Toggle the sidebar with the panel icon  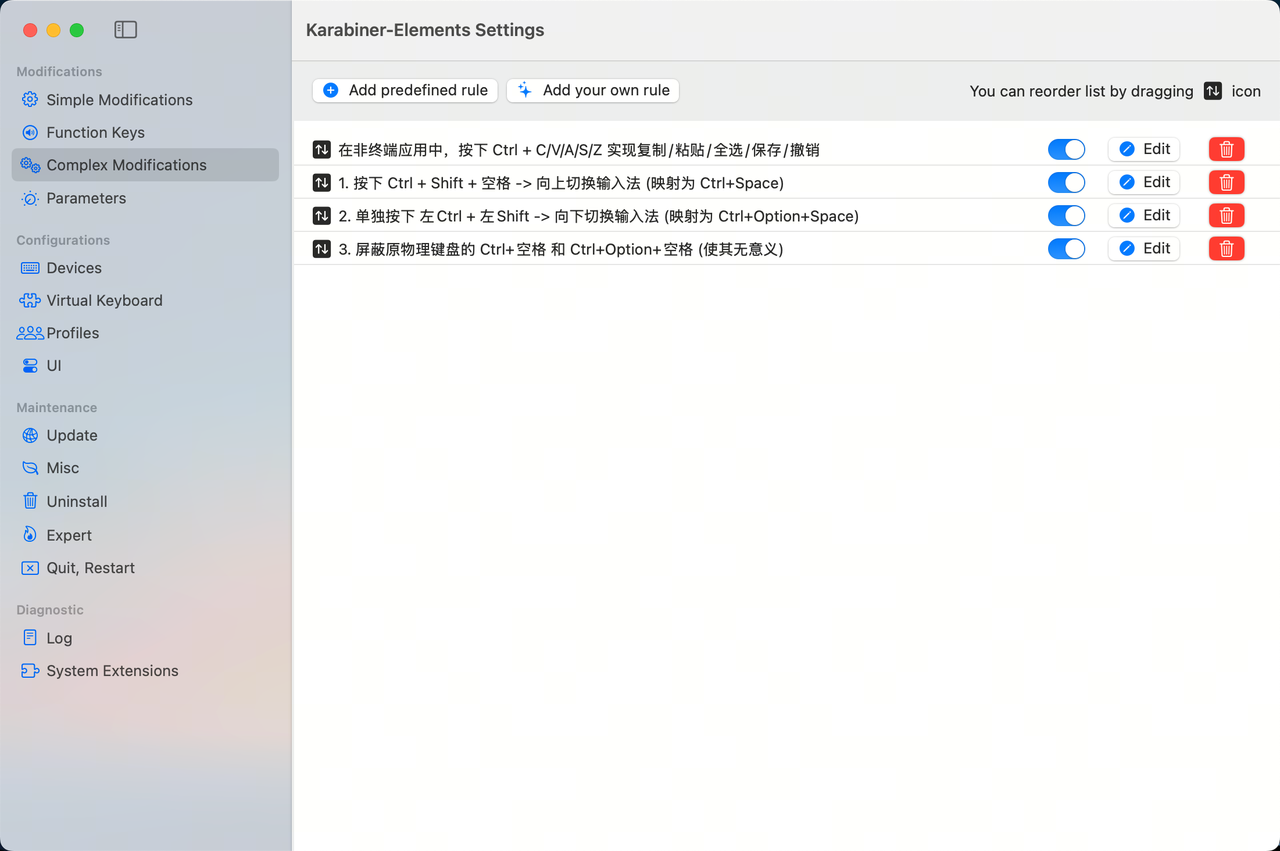tap(125, 30)
